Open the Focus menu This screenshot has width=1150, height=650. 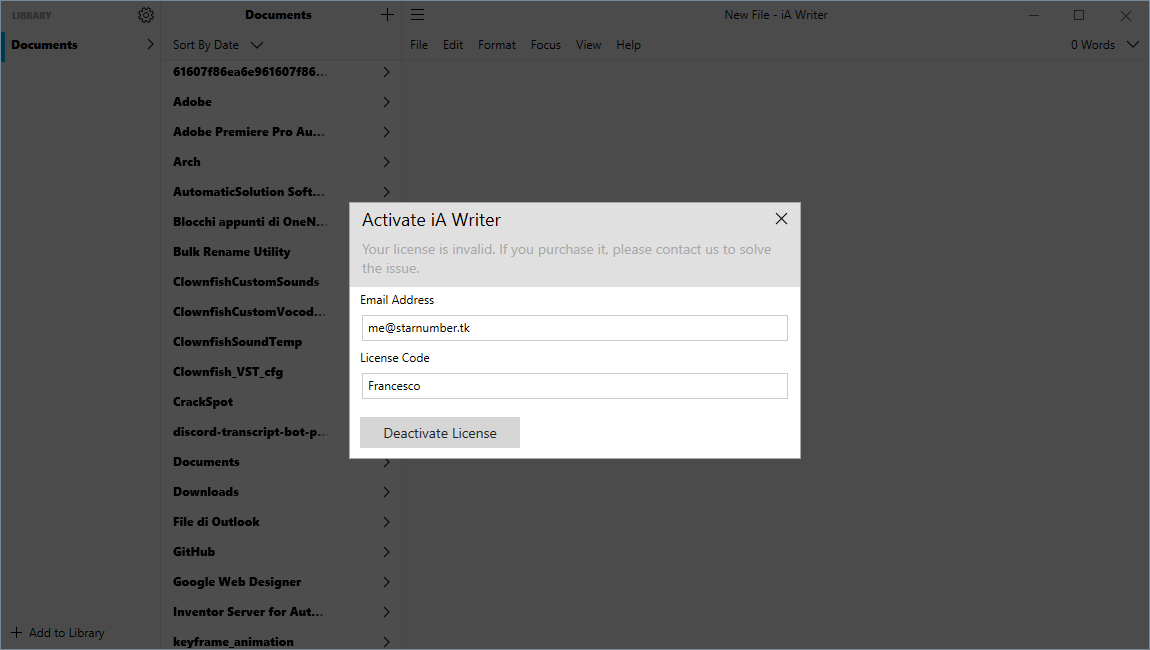[546, 45]
